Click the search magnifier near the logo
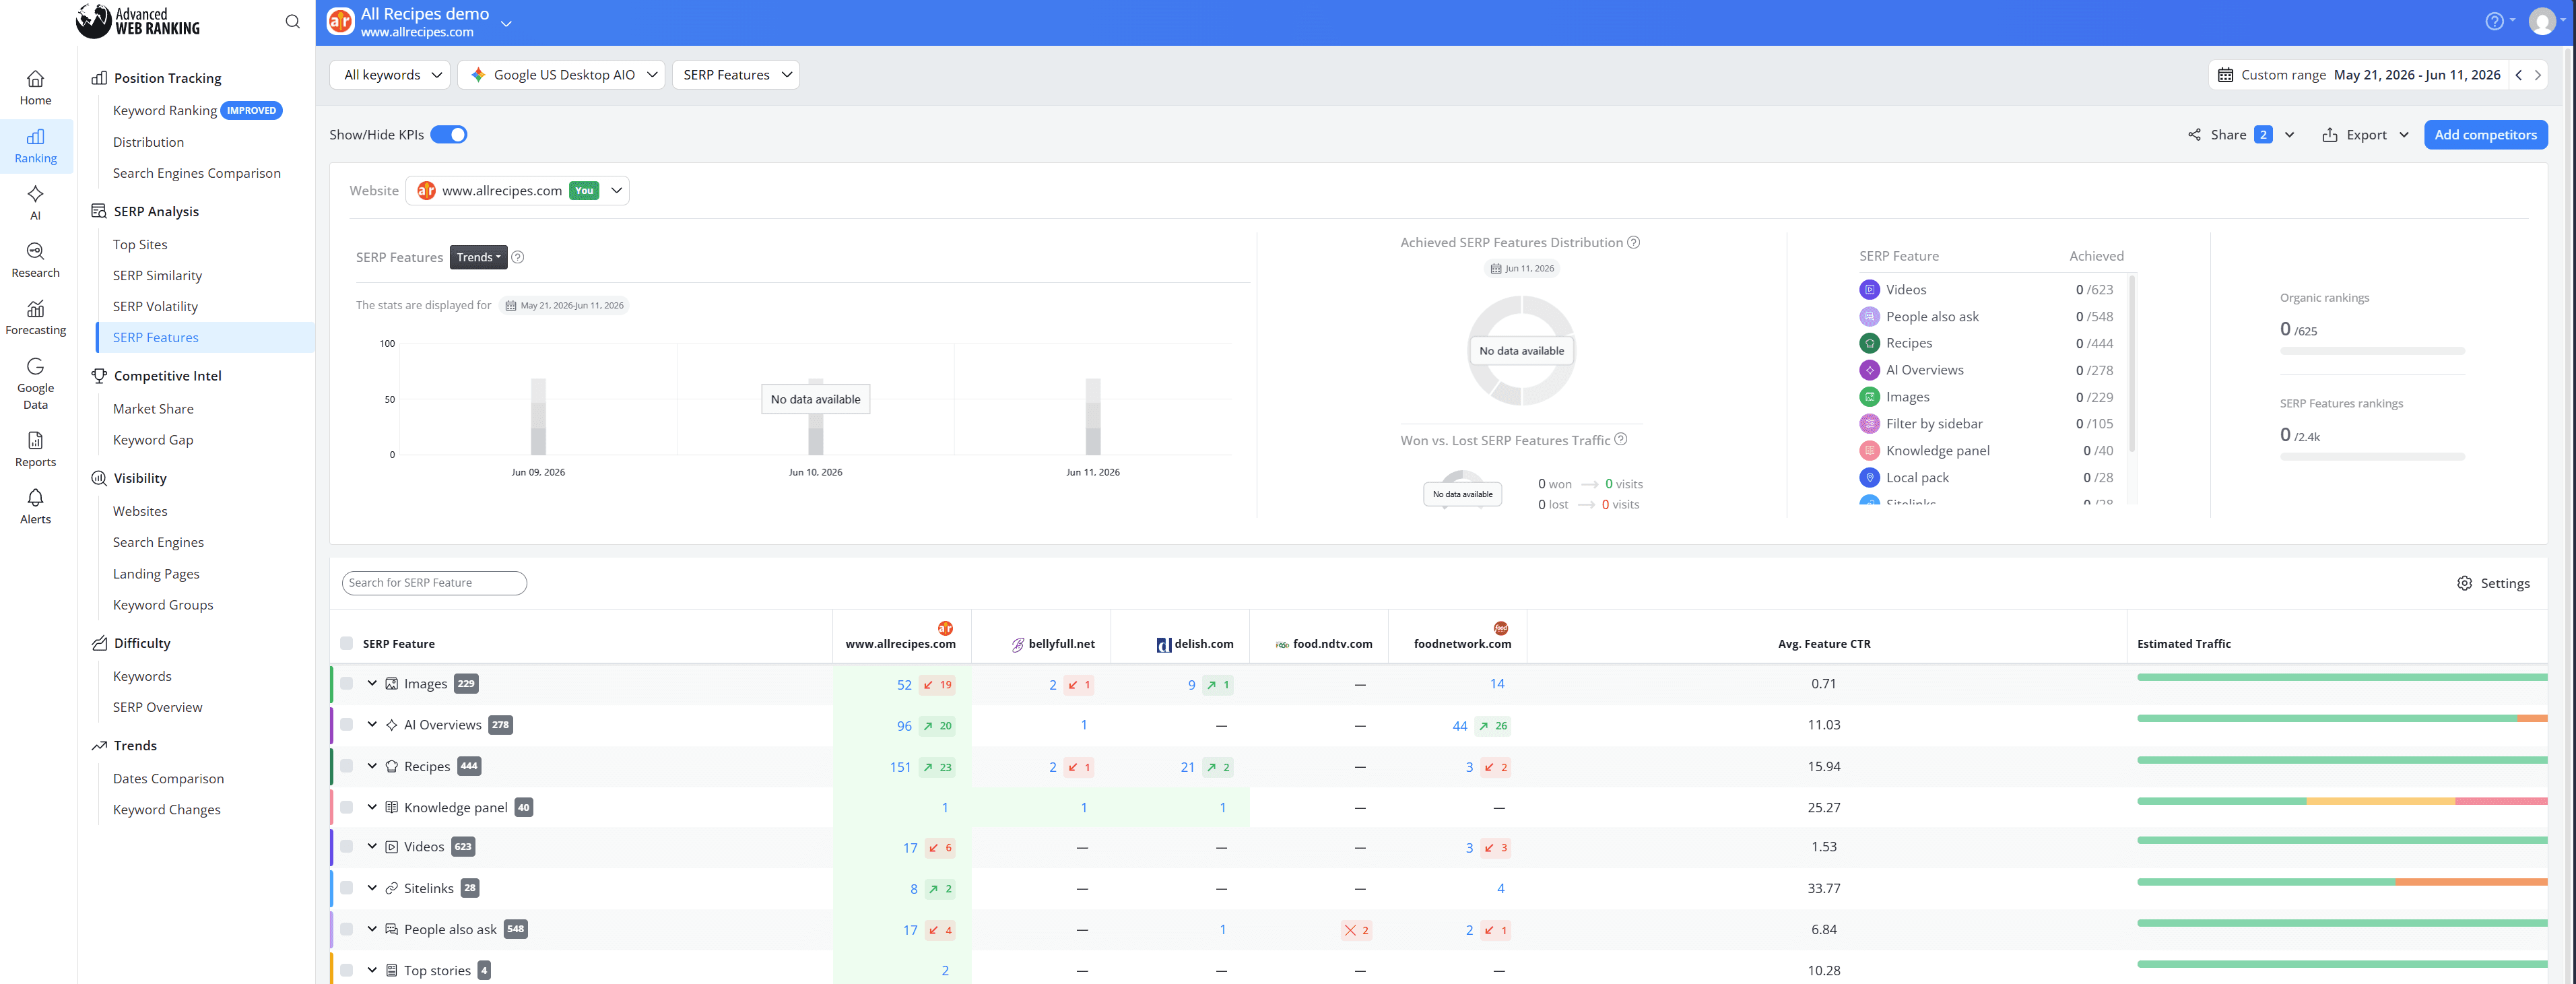Viewport: 2576px width, 984px height. tap(292, 21)
